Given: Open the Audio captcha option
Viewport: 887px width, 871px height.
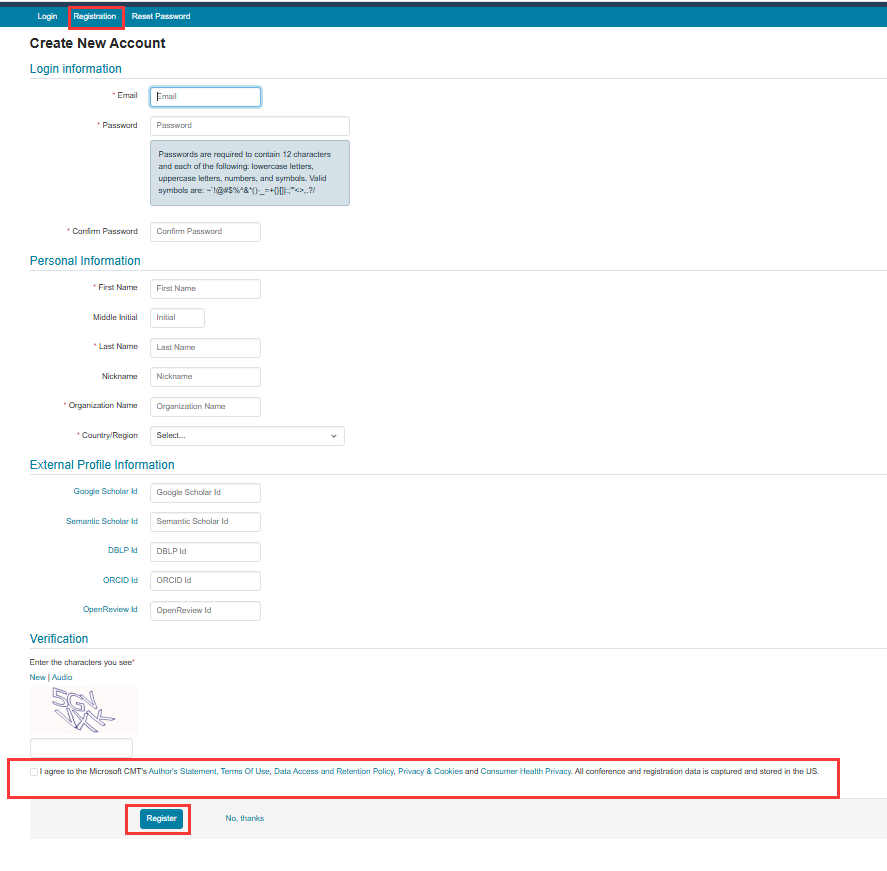Looking at the screenshot, I should coord(62,677).
